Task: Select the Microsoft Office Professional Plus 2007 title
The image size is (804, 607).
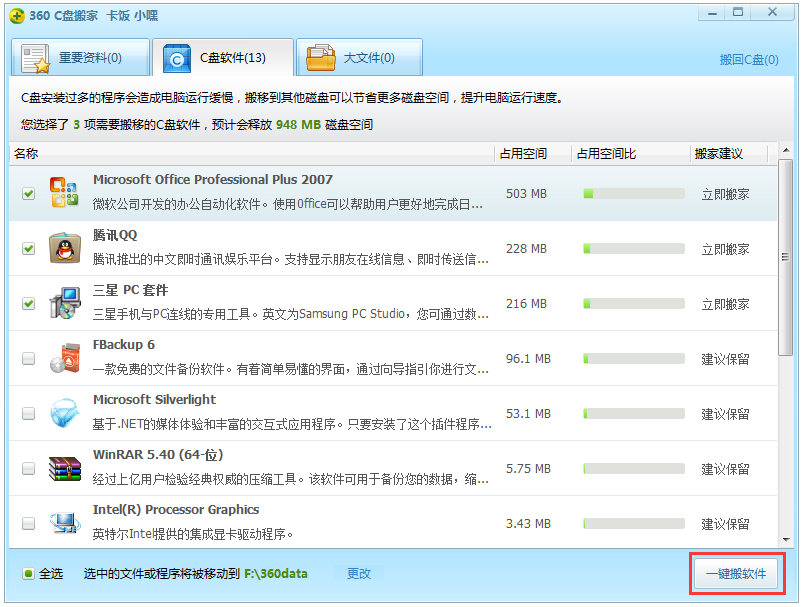Action: [213, 179]
